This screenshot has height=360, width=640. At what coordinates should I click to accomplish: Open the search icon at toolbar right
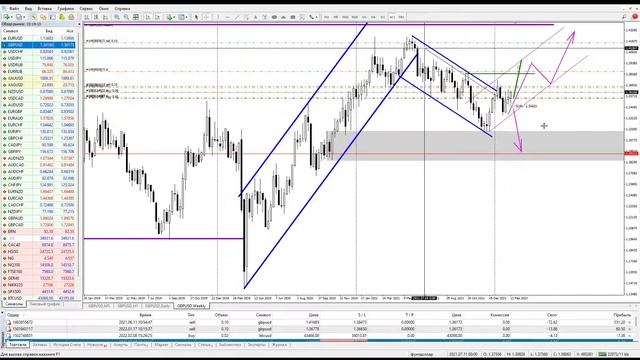pos(624,17)
